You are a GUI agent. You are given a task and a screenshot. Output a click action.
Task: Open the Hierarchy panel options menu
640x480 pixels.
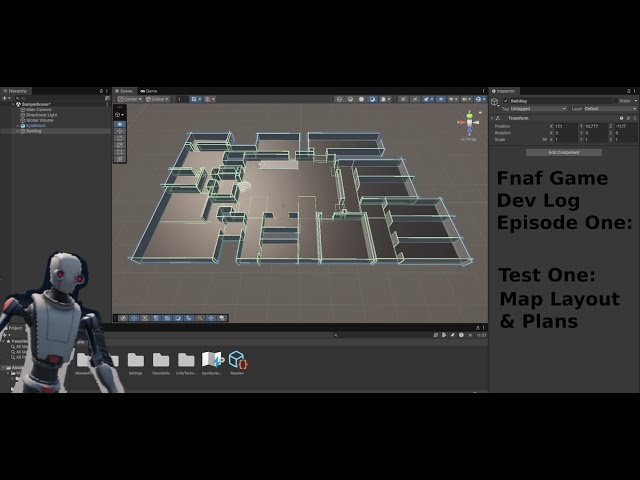pyautogui.click(x=107, y=91)
